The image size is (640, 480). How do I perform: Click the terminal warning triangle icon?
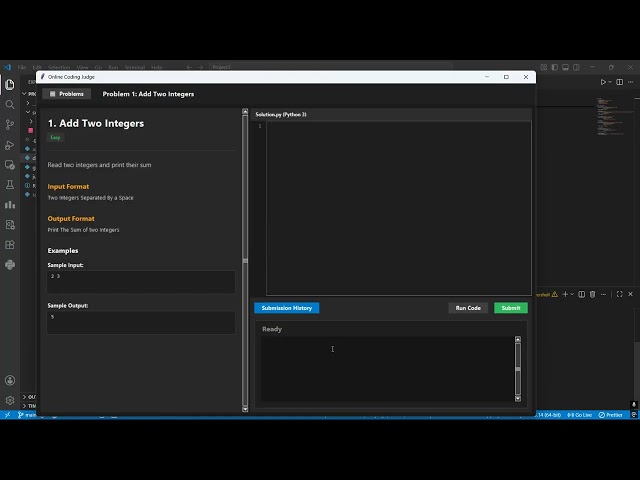555,294
